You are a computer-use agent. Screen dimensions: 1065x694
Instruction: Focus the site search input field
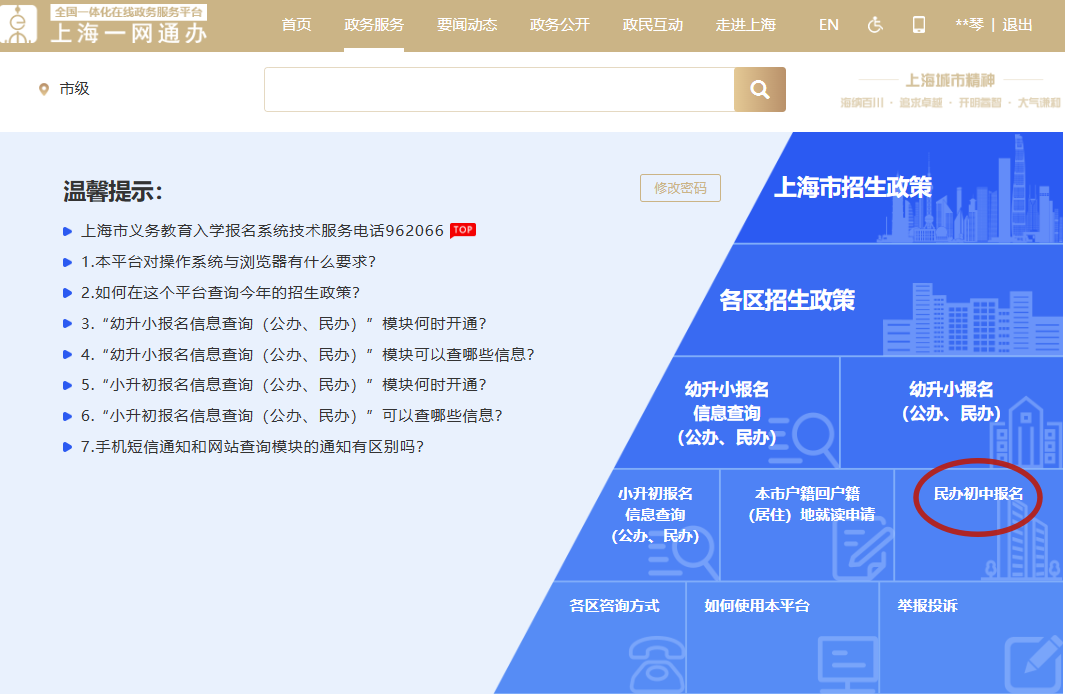(x=498, y=90)
